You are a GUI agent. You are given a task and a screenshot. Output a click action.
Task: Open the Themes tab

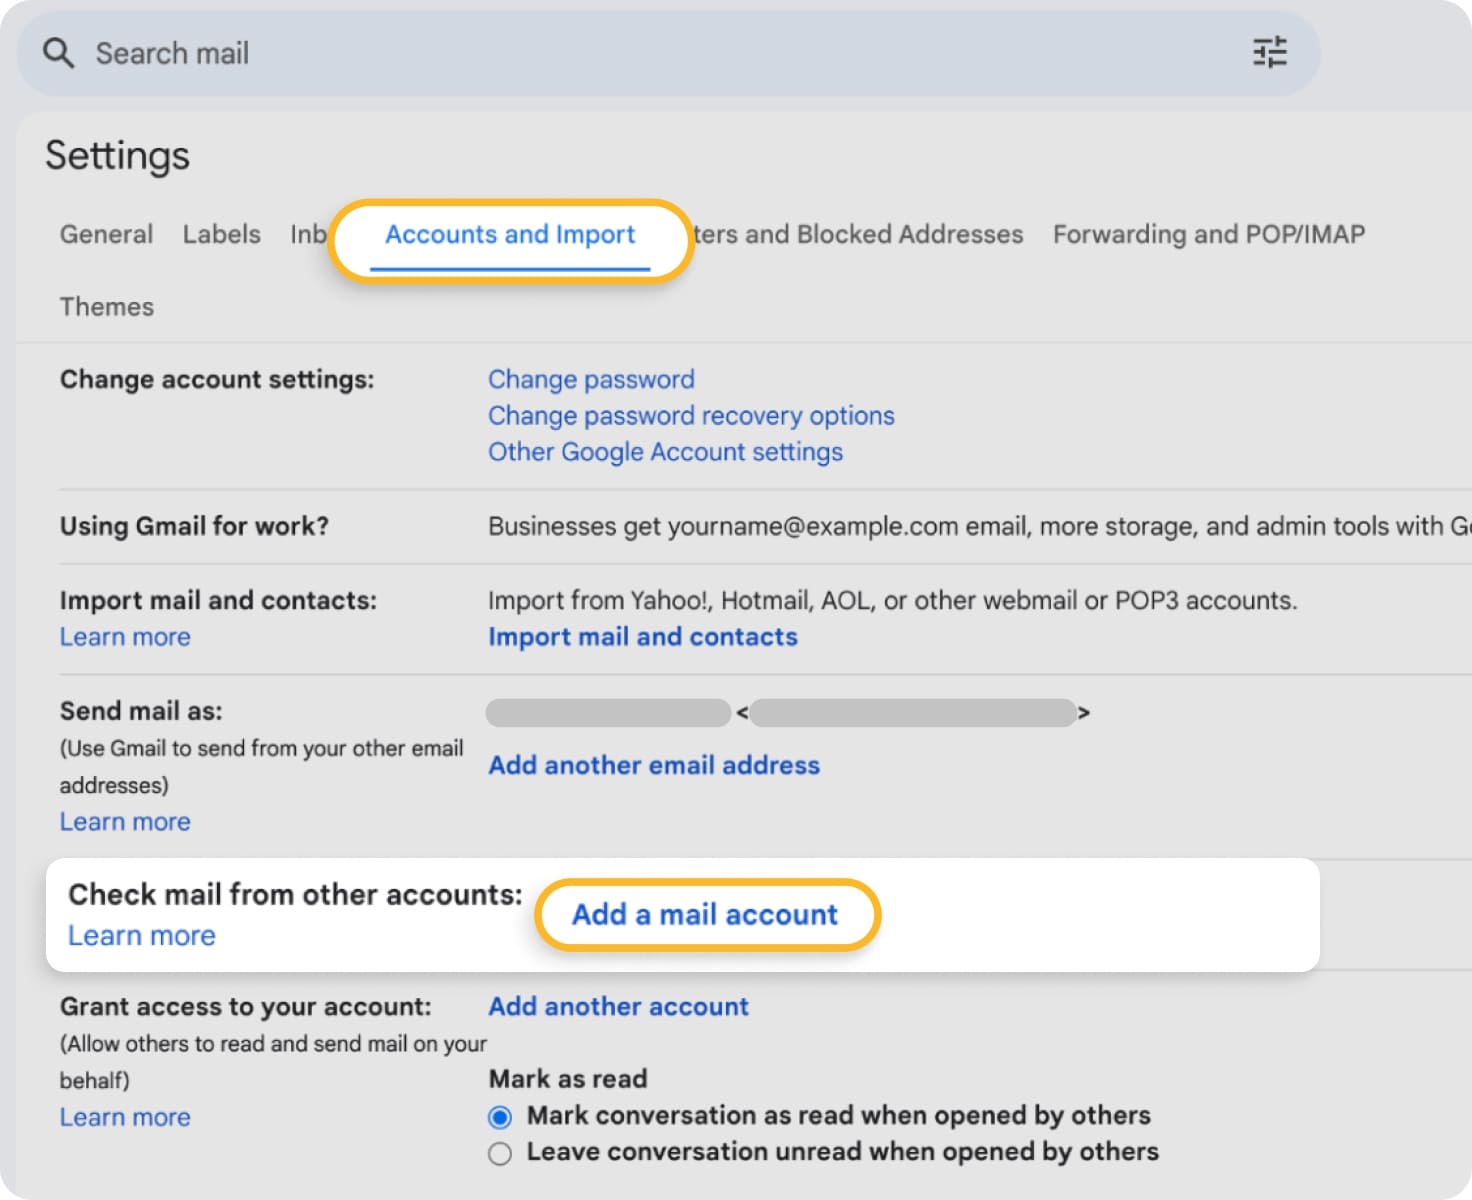[x=107, y=307]
